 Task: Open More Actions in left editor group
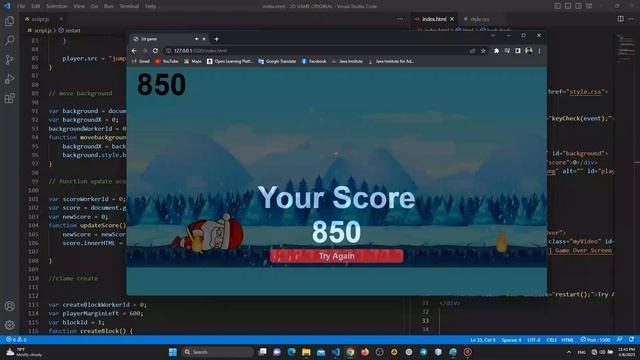(x=400, y=19)
